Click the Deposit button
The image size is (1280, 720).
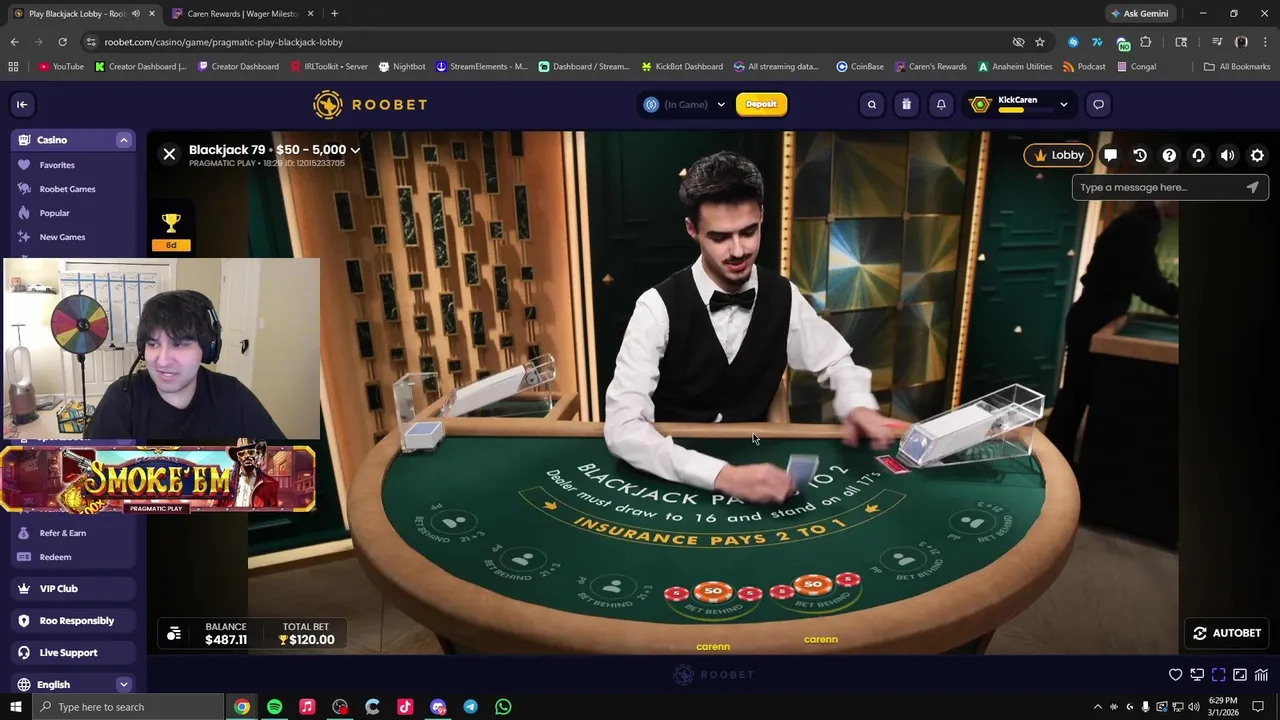[761, 104]
